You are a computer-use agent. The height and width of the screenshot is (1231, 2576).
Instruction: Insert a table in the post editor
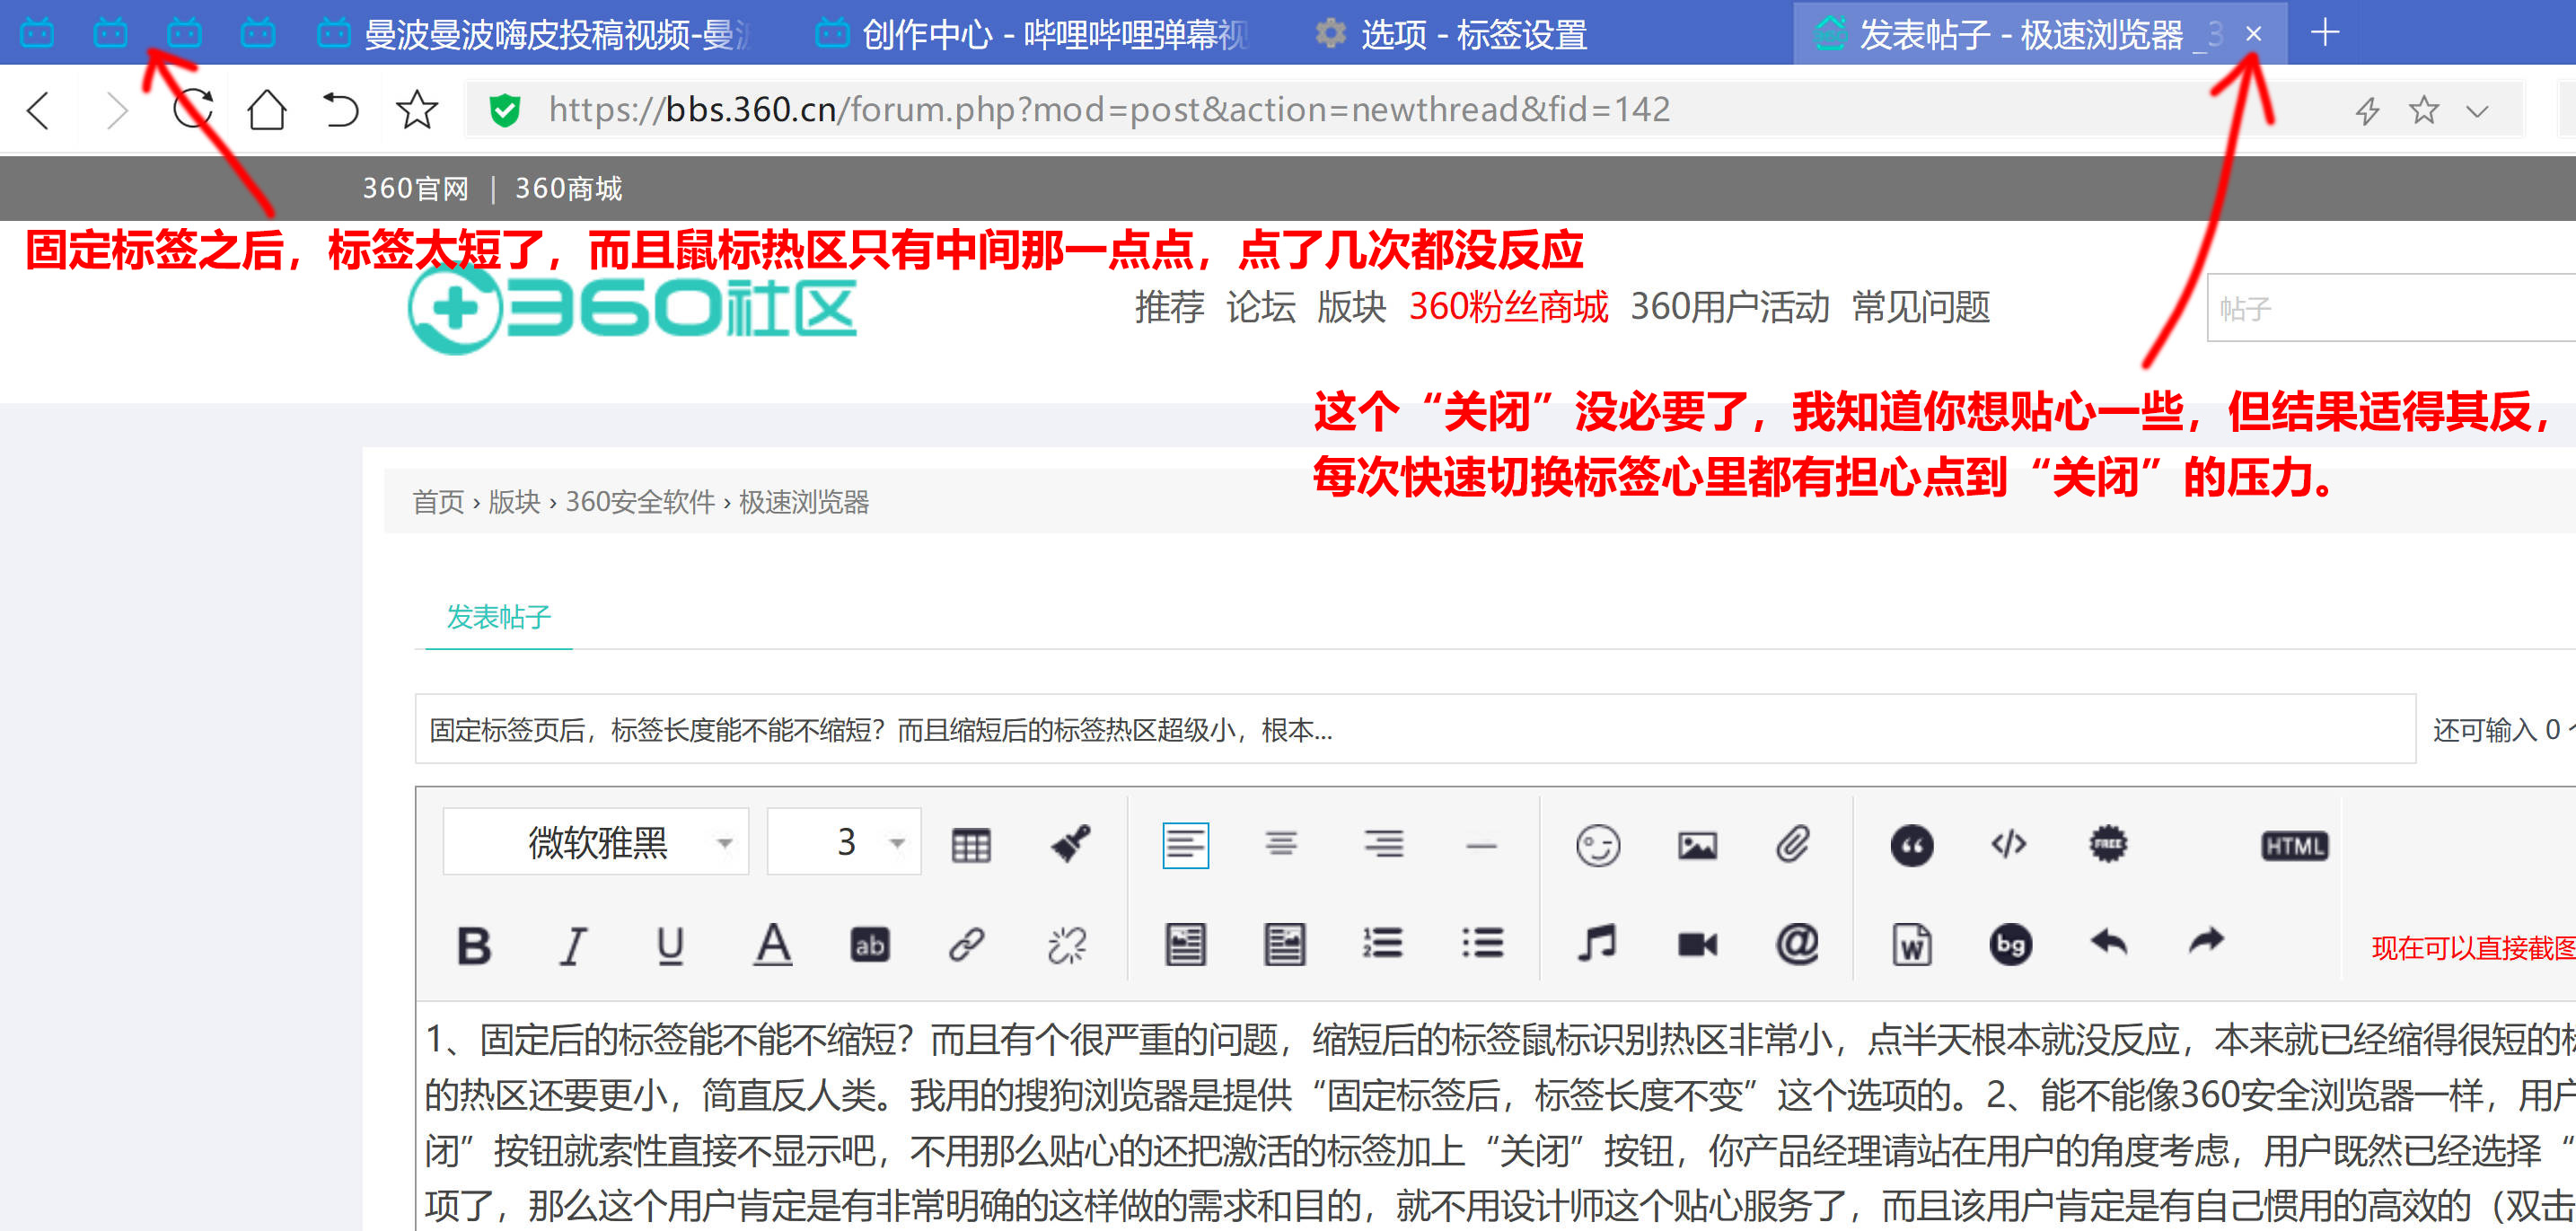point(970,845)
